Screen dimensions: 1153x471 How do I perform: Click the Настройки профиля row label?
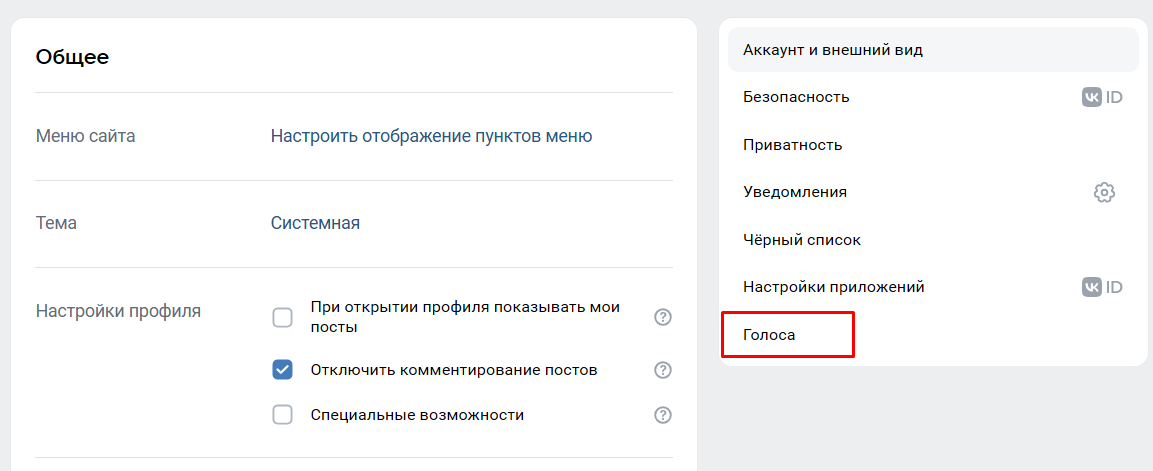coord(118,311)
